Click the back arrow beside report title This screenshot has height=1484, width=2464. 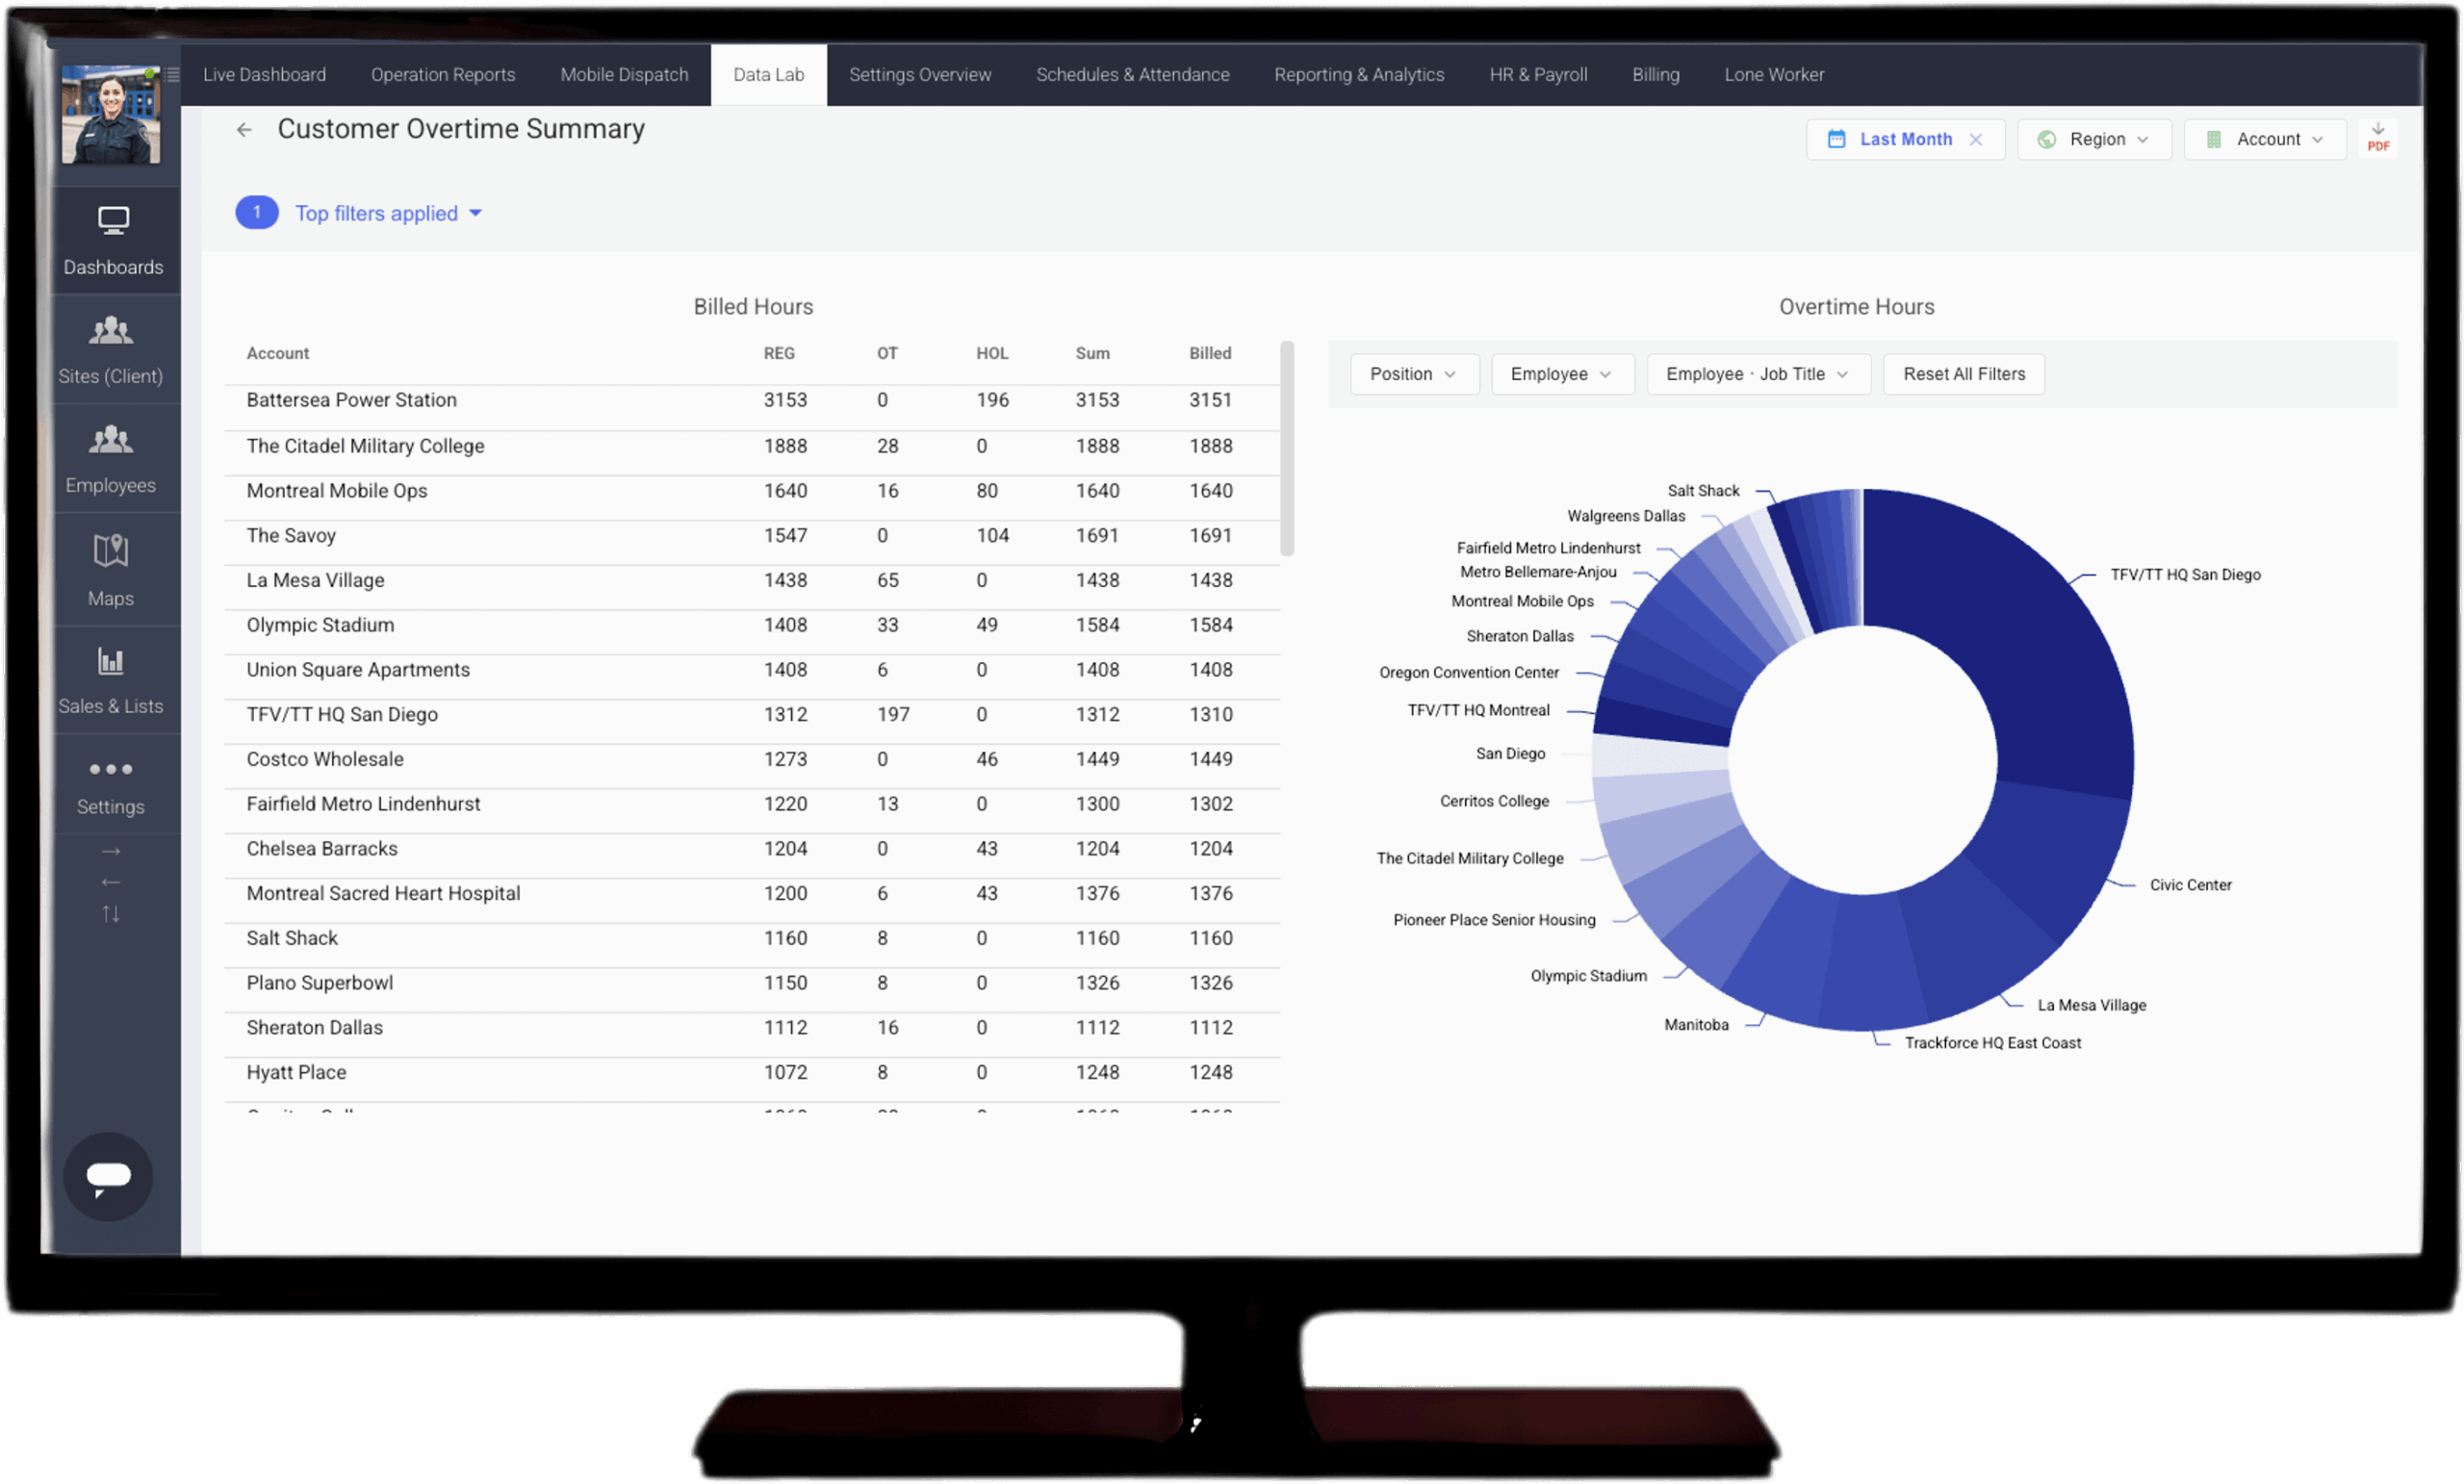click(244, 130)
